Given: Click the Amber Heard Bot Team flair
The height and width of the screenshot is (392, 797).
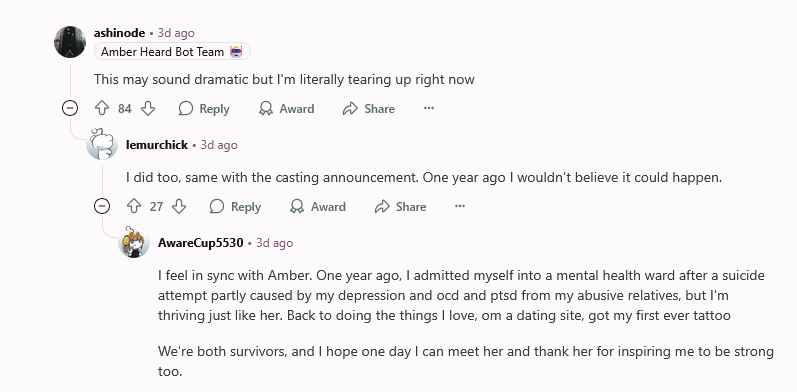Looking at the screenshot, I should [172, 51].
